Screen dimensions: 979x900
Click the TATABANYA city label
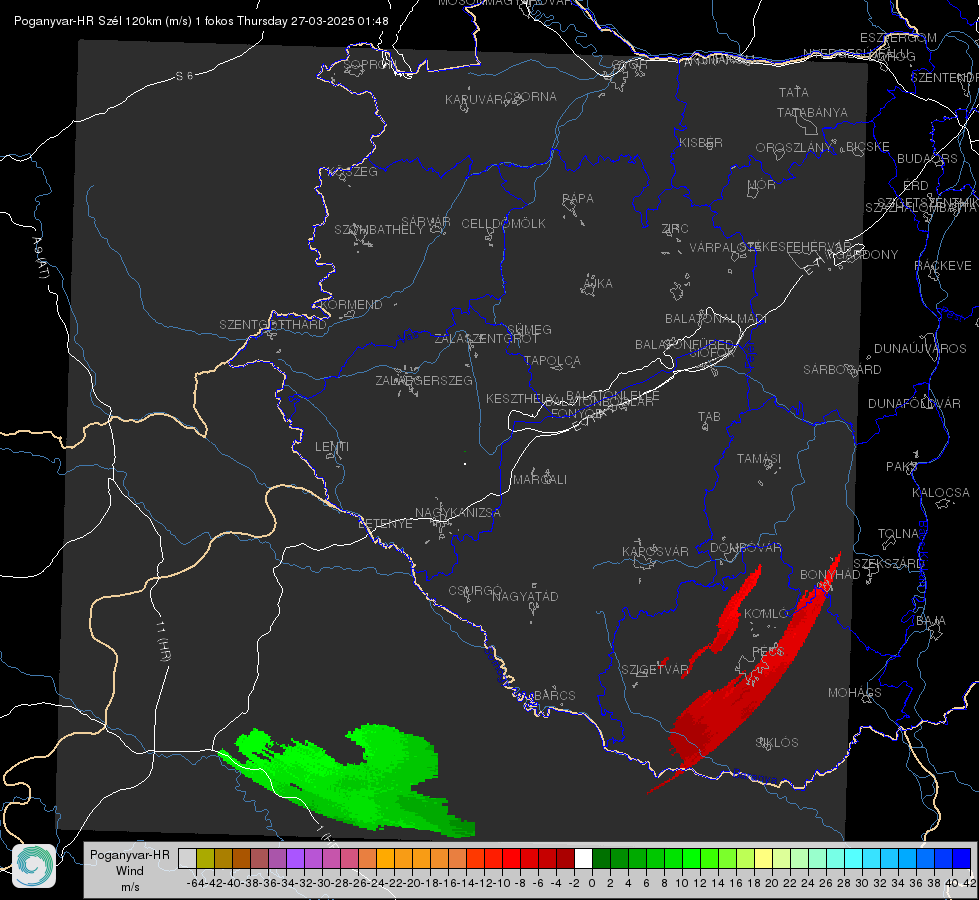[812, 112]
